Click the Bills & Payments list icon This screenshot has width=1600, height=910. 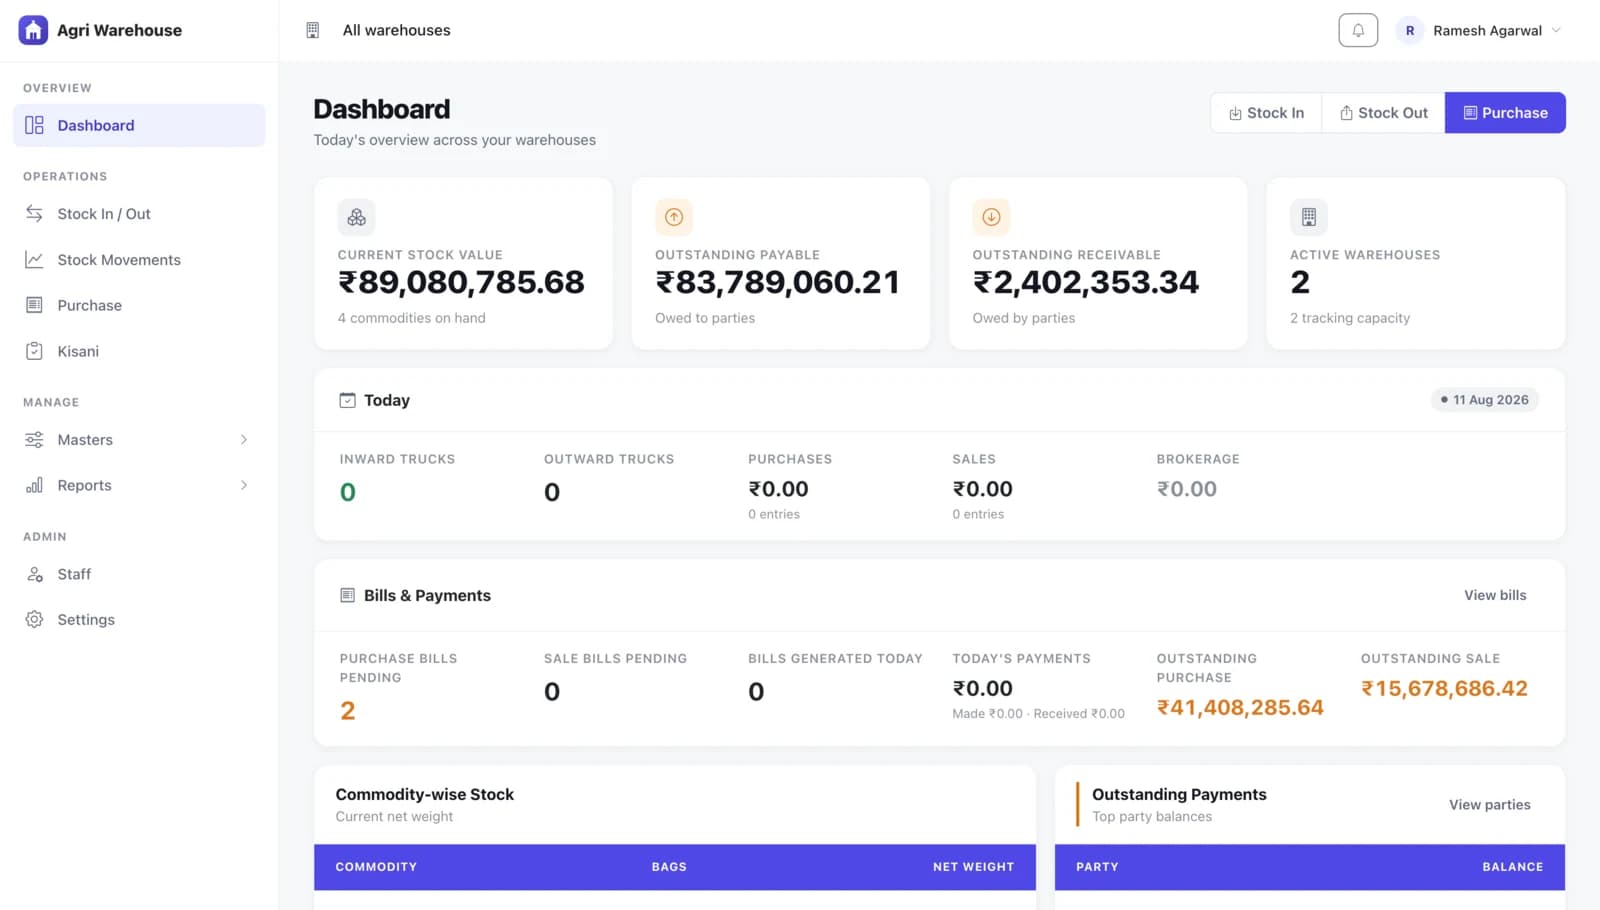[x=347, y=595]
